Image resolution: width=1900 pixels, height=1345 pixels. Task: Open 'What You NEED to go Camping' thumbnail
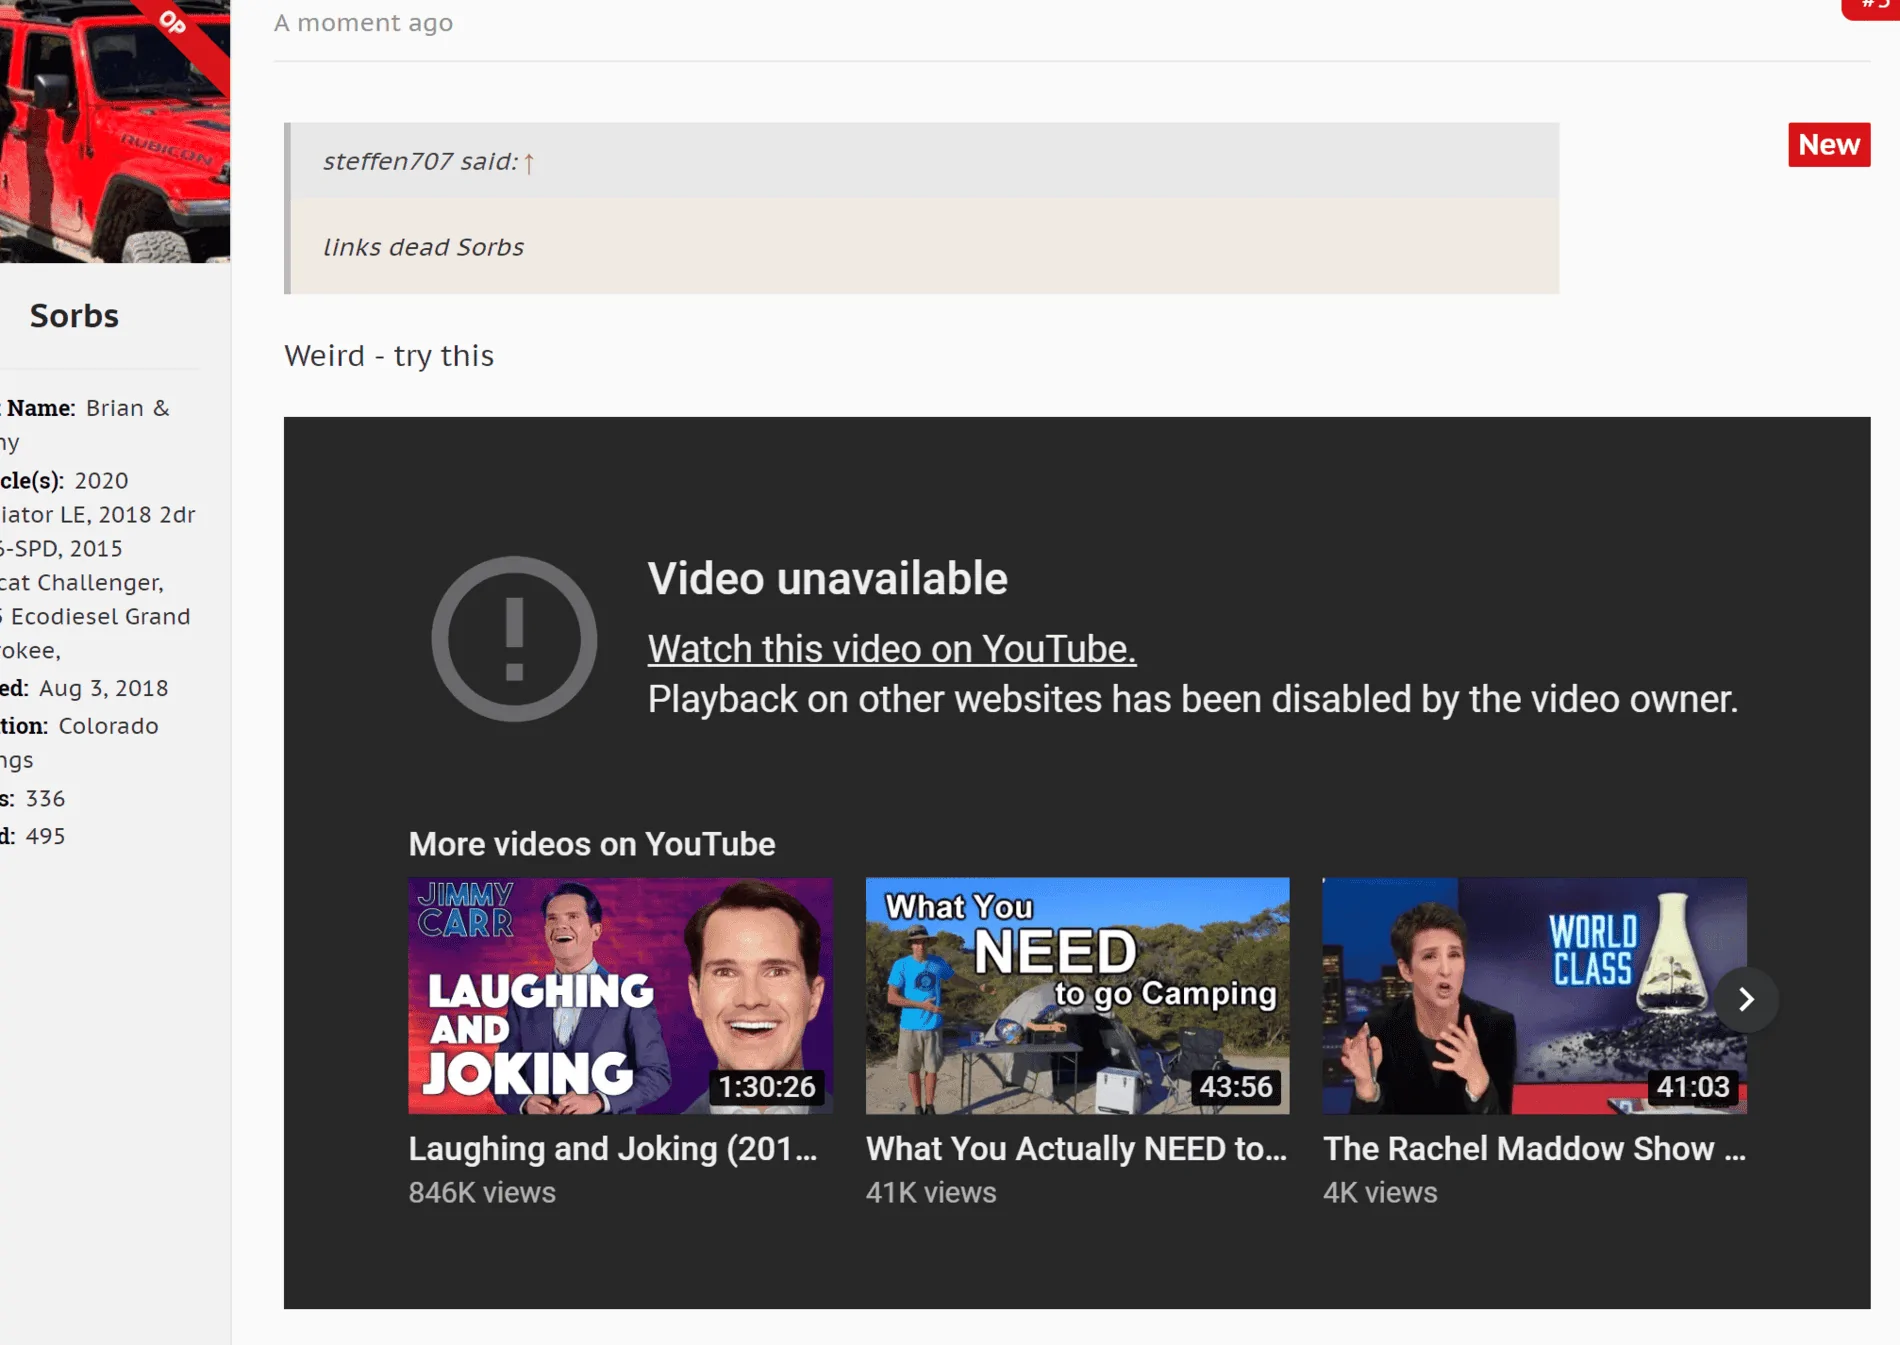pos(1077,996)
